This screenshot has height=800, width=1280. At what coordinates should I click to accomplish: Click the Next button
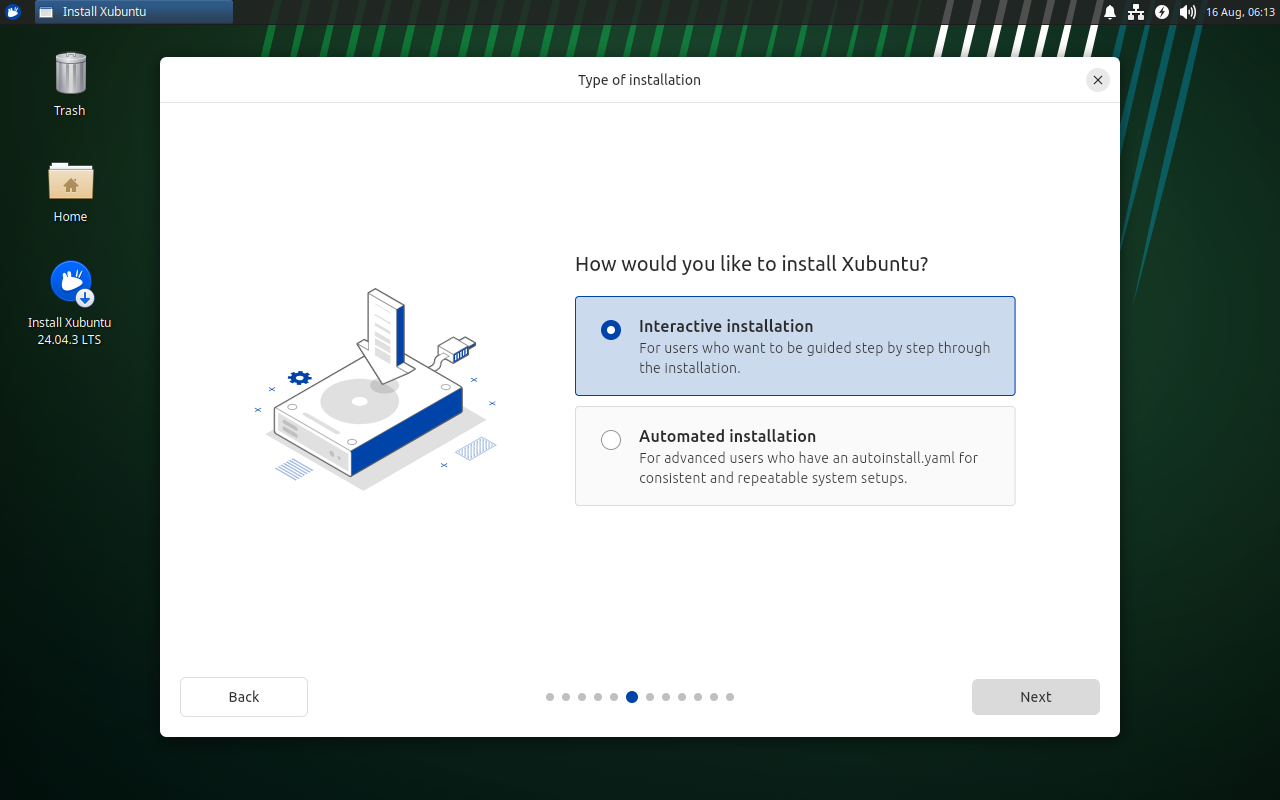[1036, 697]
